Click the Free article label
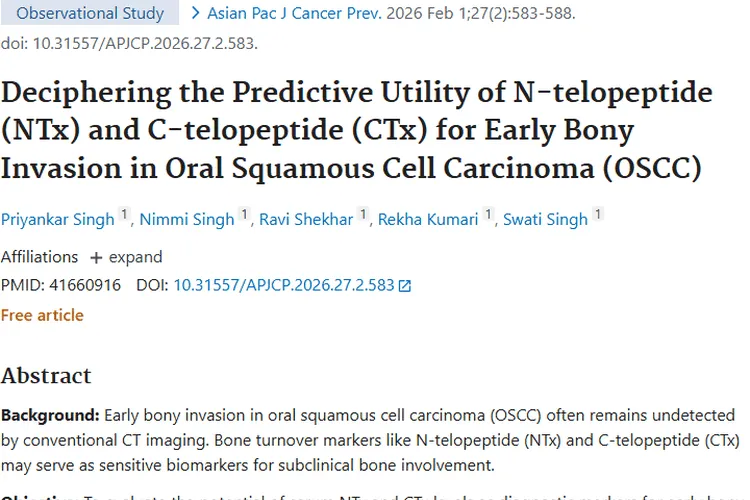This screenshot has height=500, width=750. click(x=42, y=316)
